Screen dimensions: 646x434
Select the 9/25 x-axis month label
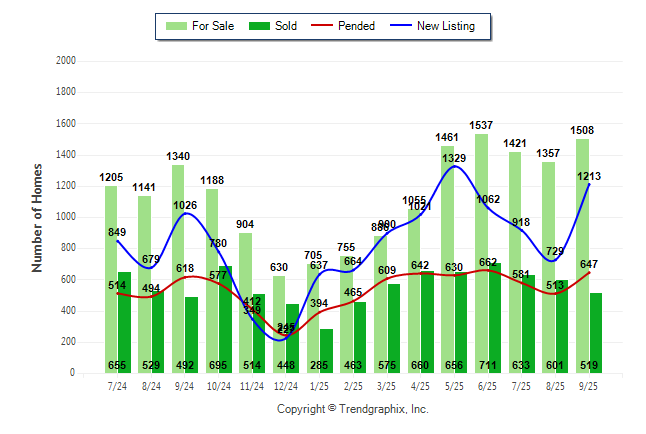coord(589,386)
